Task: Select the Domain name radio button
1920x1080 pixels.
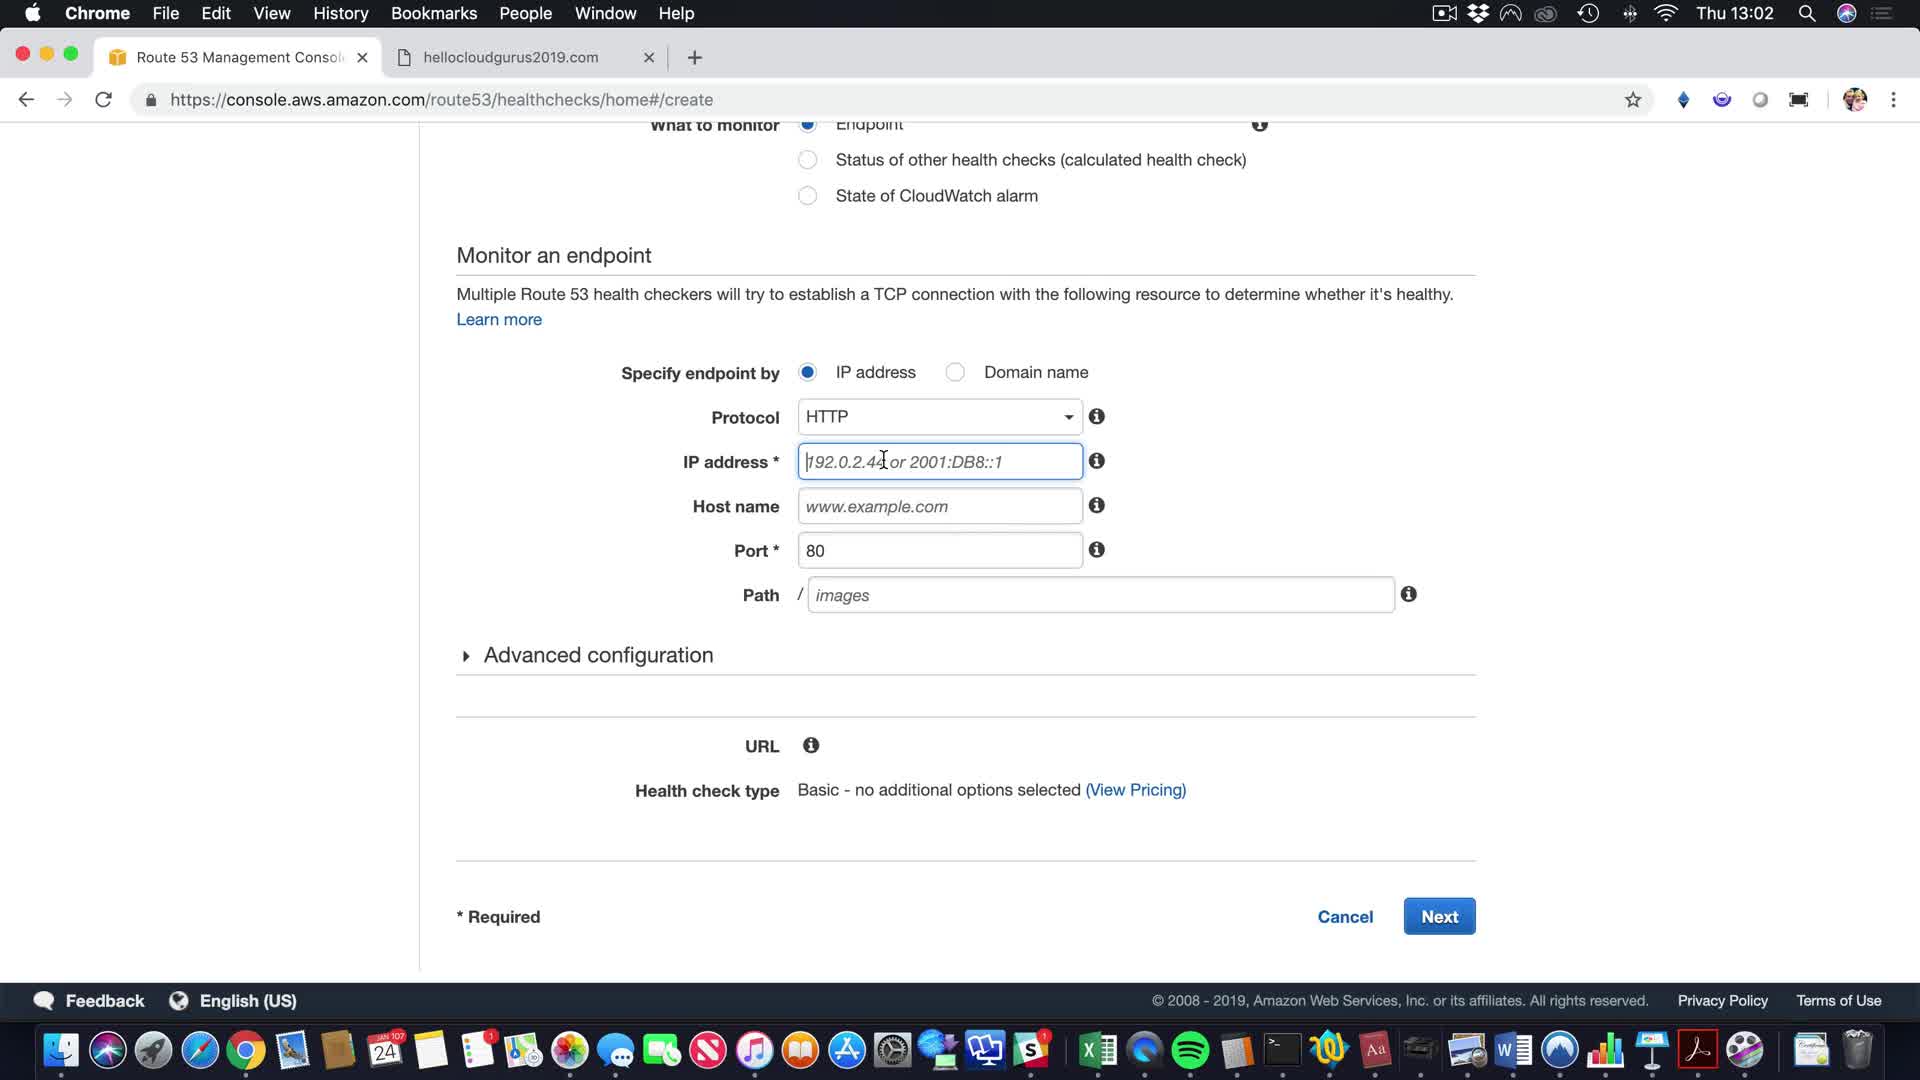Action: coord(956,373)
